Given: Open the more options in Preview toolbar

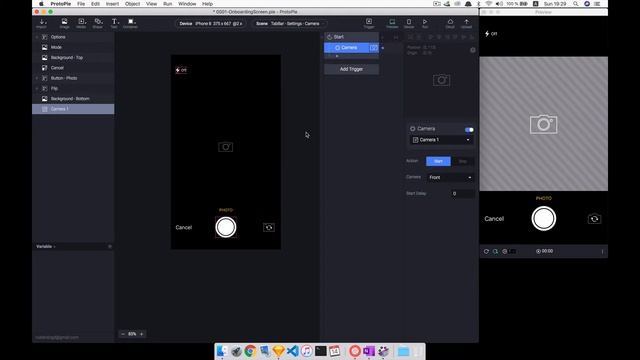Looking at the screenshot, I should pos(602,251).
